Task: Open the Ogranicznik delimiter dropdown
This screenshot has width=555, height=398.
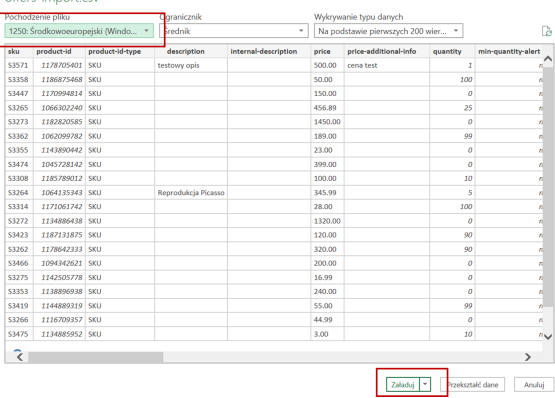Action: tap(234, 31)
